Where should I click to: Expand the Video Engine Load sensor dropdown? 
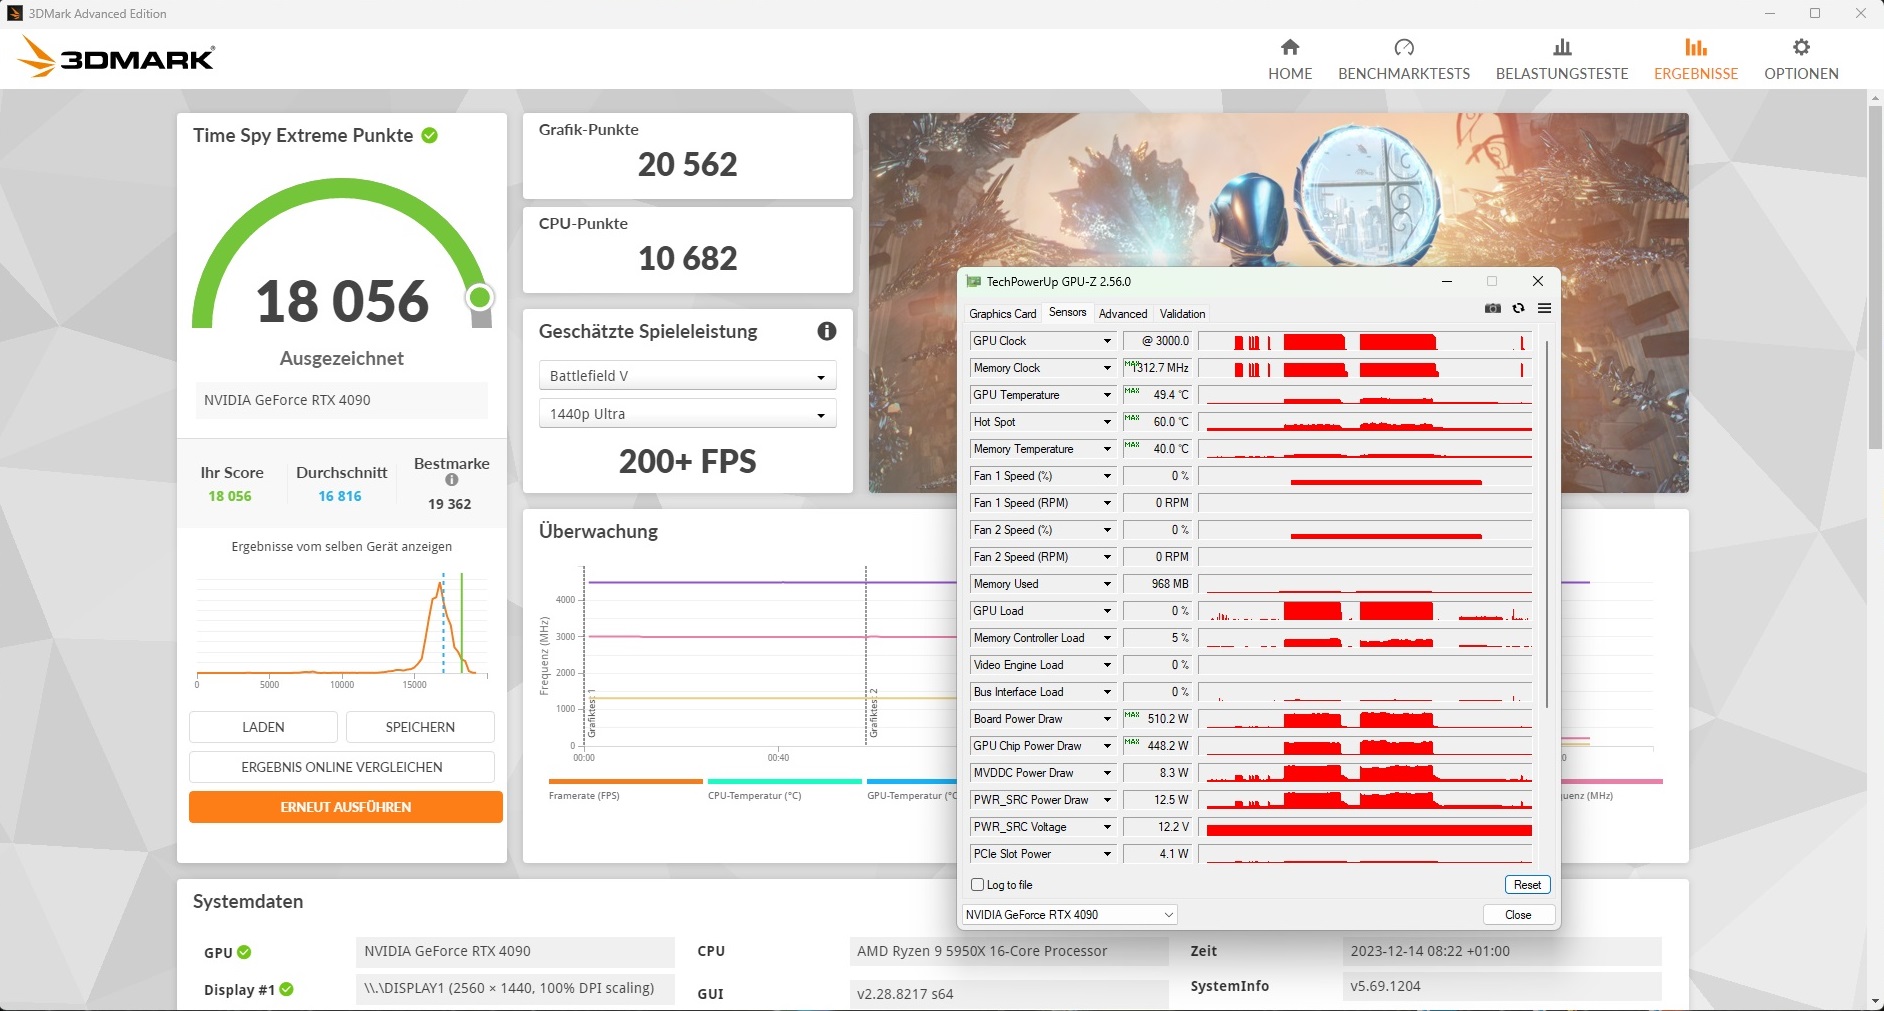tap(1107, 665)
